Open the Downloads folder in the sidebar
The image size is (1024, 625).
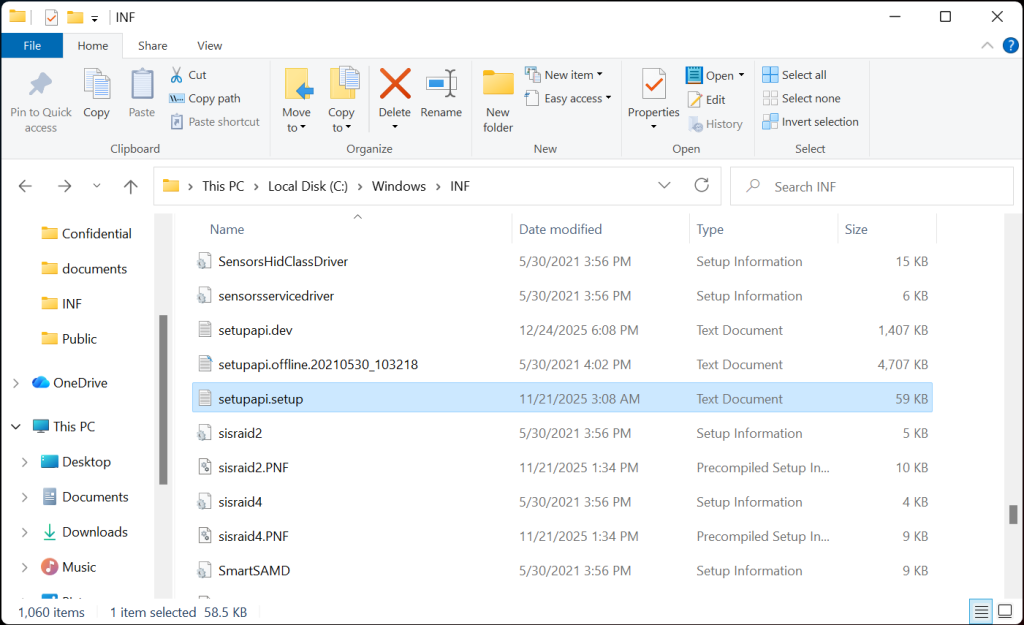click(x=96, y=531)
